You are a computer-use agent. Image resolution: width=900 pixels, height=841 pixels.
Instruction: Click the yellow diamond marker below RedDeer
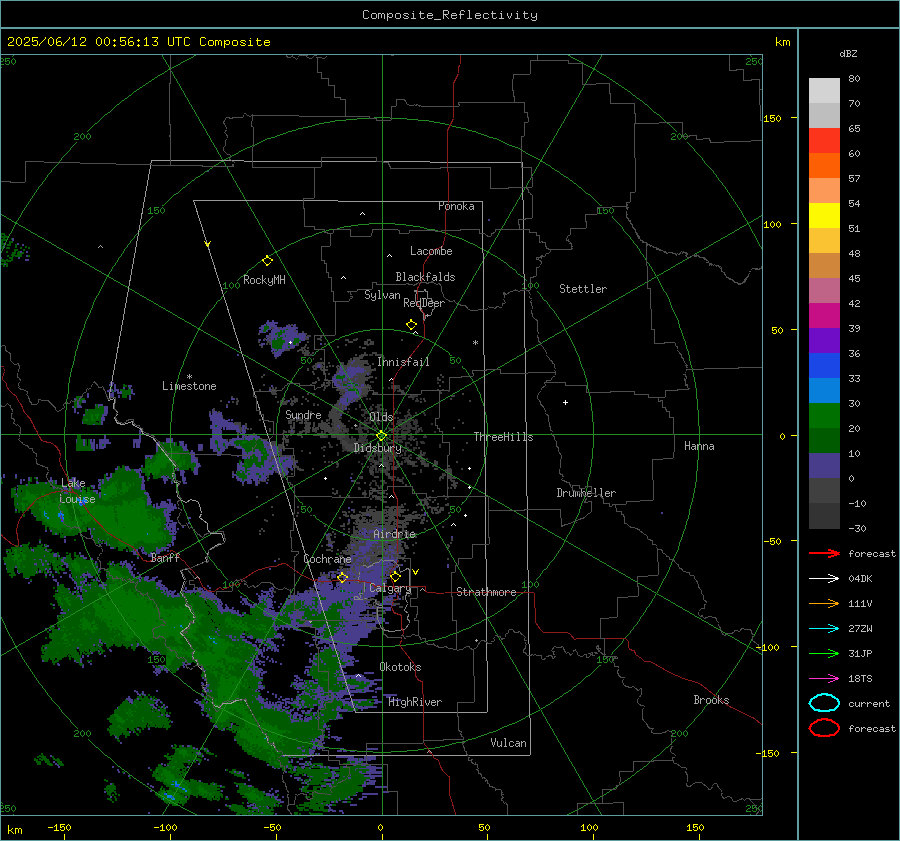[x=411, y=324]
